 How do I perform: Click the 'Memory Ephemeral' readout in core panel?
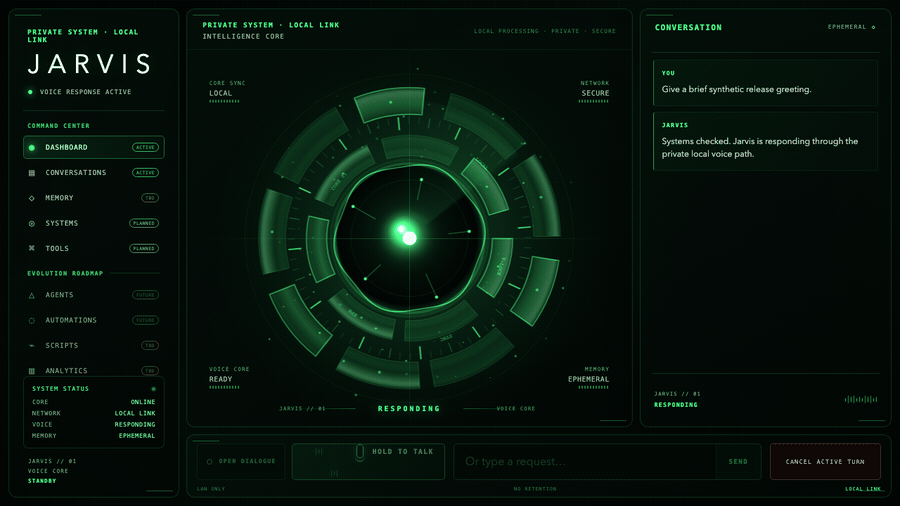588,378
